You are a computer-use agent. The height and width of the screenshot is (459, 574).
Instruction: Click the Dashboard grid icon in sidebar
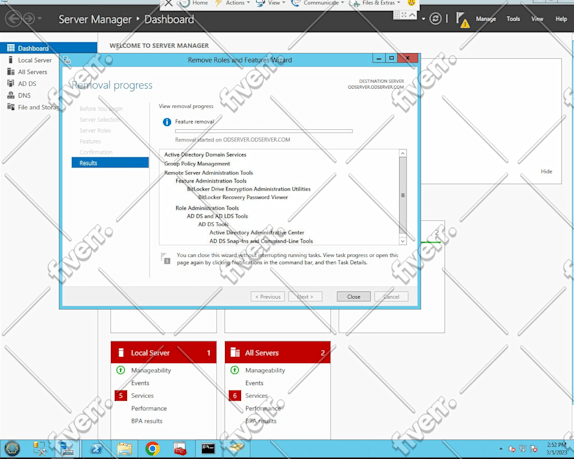tap(11, 48)
